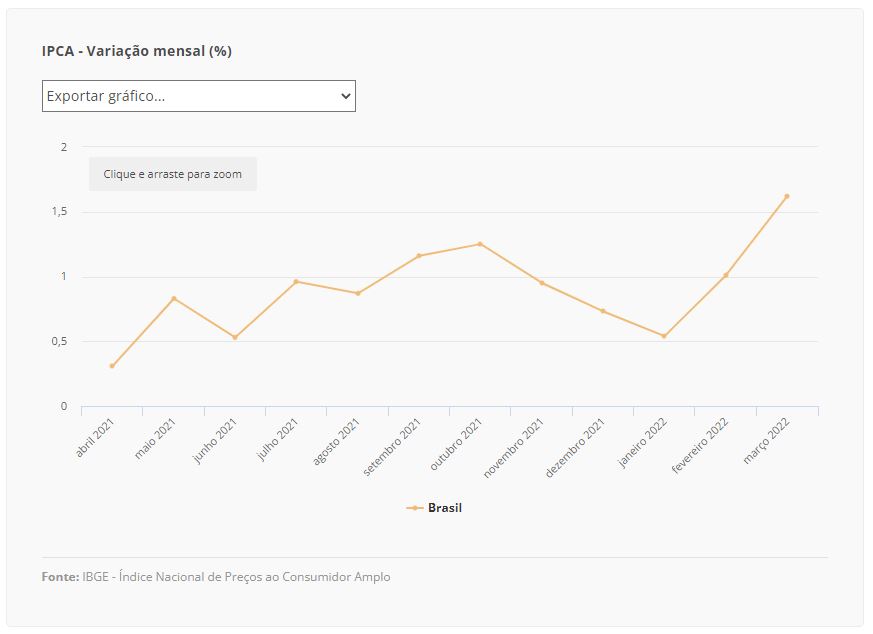
Task: Open the Exportar gráfico dropdown
Action: pyautogui.click(x=199, y=96)
